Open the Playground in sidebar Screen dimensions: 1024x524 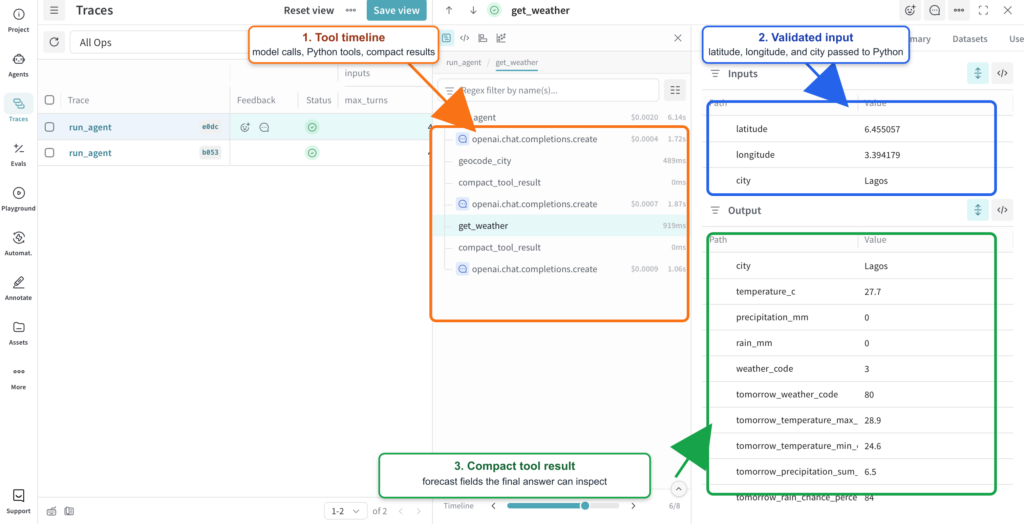coord(18,198)
